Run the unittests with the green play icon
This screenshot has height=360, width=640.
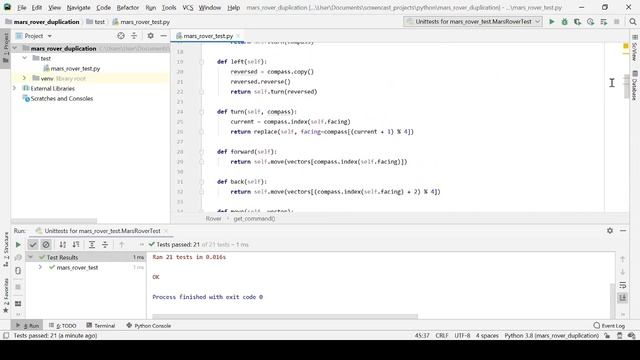(551, 22)
